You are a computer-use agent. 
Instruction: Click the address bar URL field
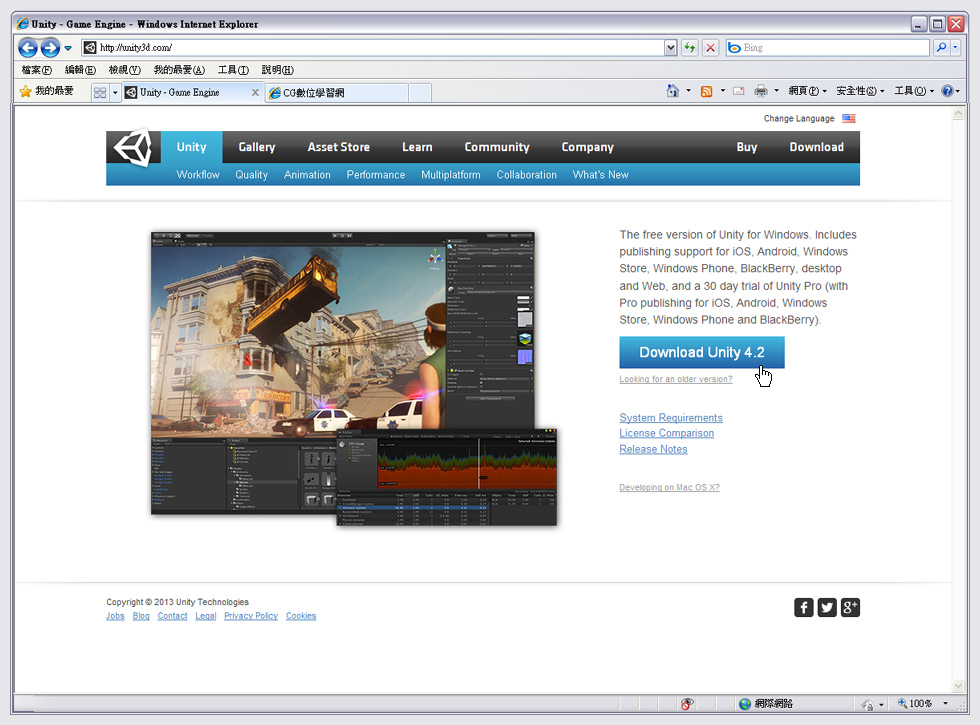point(372,48)
